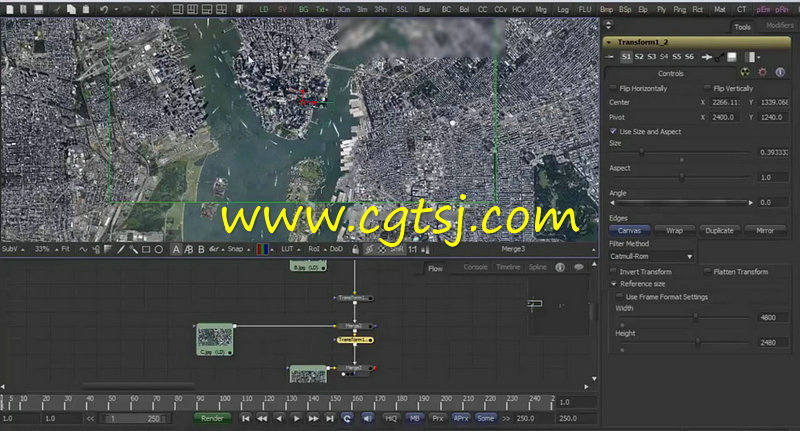Add Color Corrector via CC button
The image size is (800, 431).
[x=482, y=10]
